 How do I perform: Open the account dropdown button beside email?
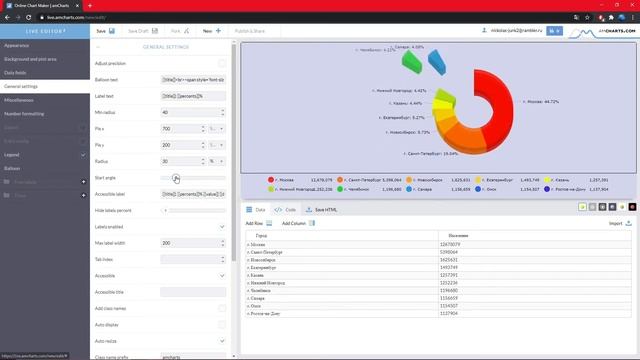(x=554, y=31)
